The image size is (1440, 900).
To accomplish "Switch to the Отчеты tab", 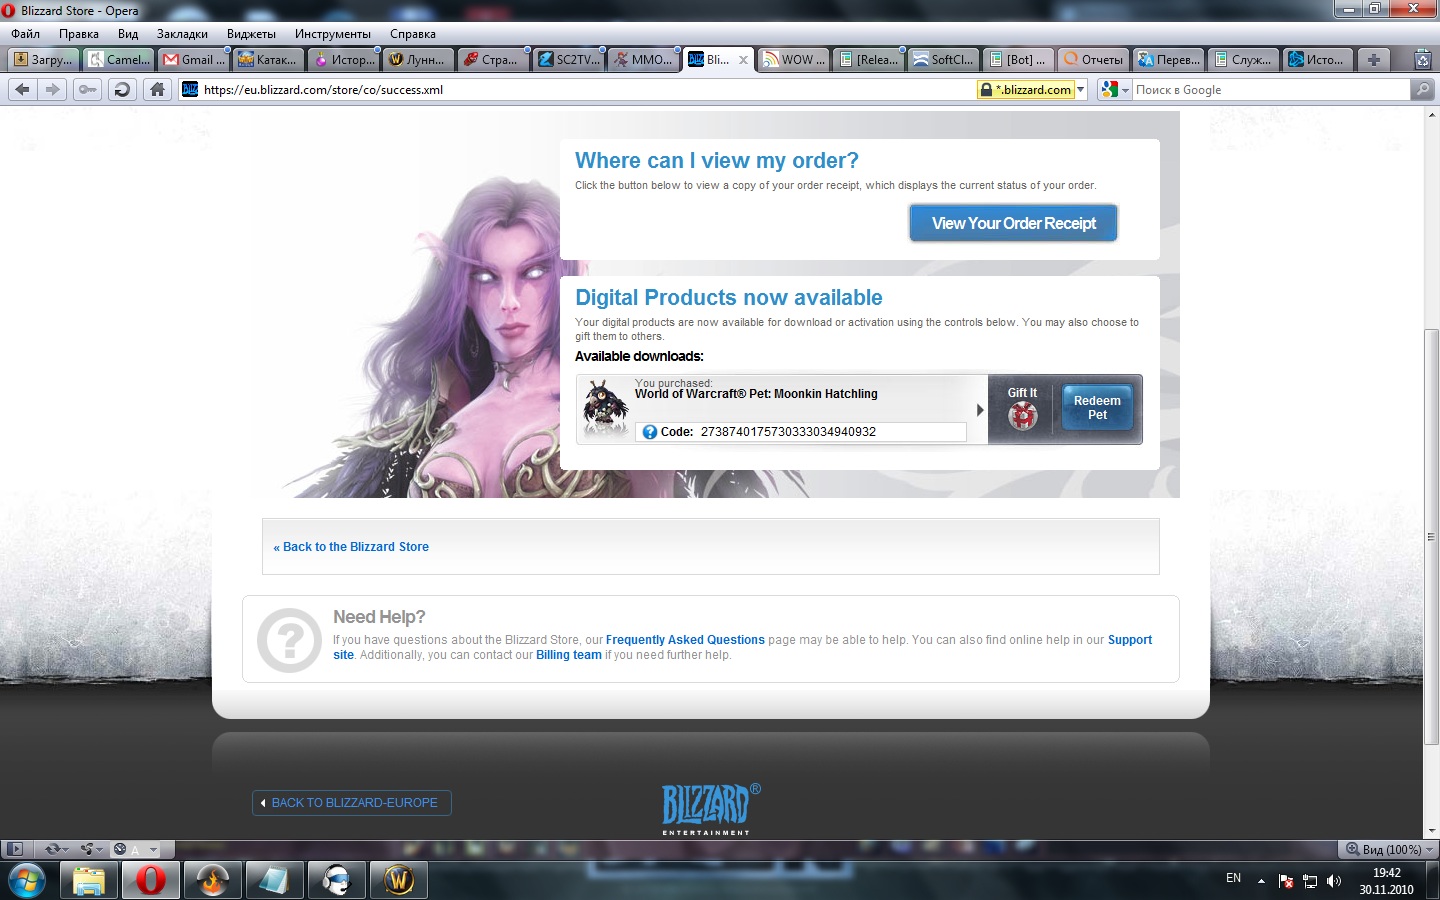I will 1095,59.
